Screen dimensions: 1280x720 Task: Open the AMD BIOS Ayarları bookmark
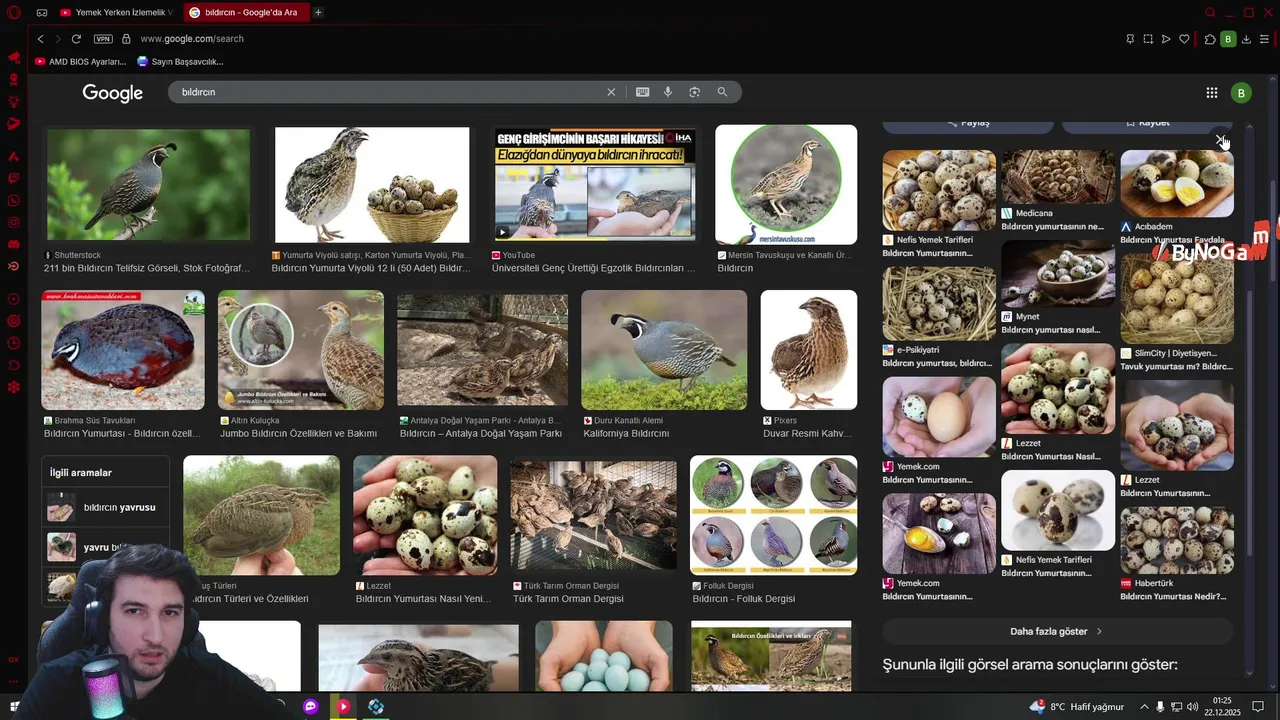point(80,61)
